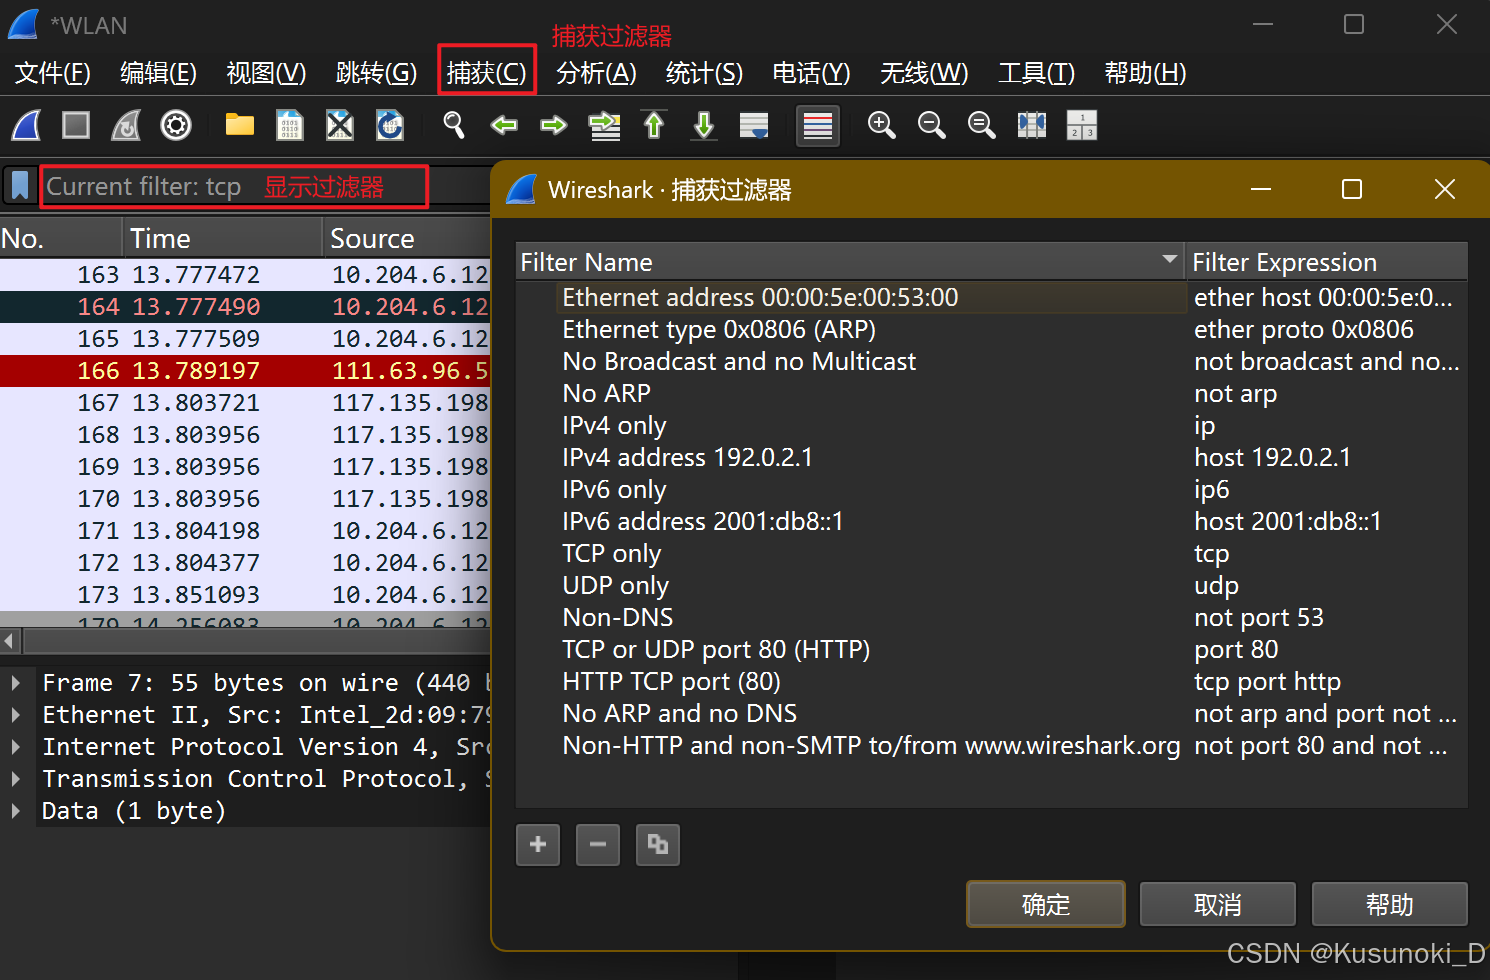Screen dimensions: 1490x980
Task: Save the capture file
Action: (290, 125)
